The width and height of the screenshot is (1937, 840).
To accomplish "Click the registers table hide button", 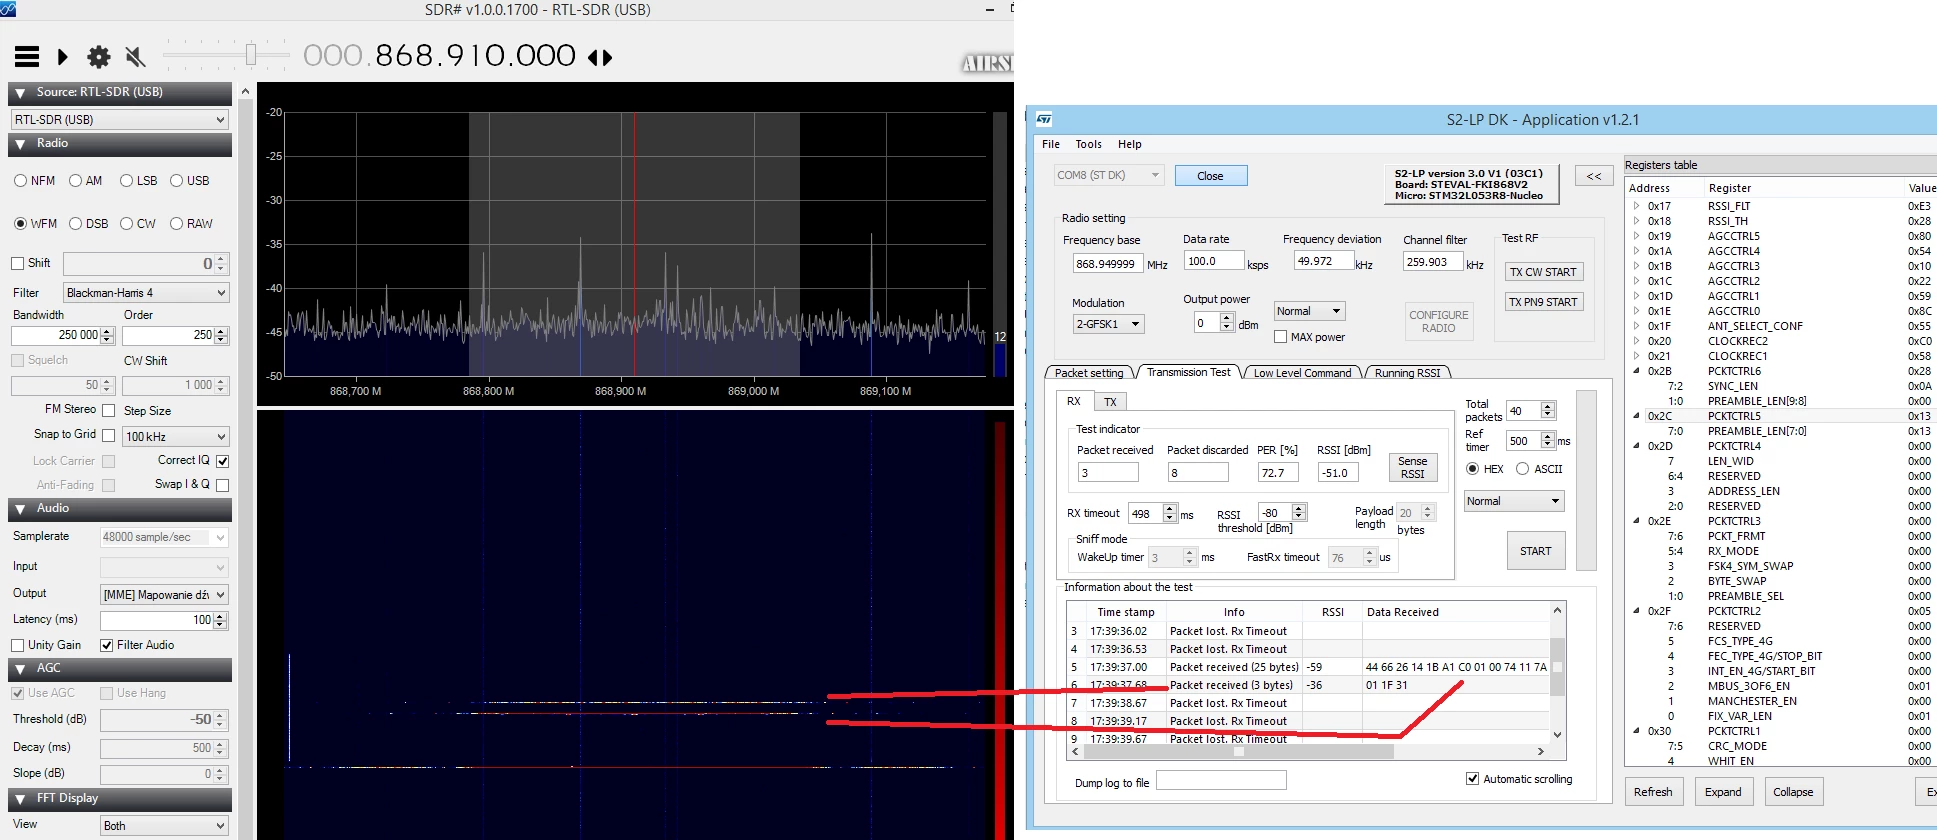I will point(1594,176).
